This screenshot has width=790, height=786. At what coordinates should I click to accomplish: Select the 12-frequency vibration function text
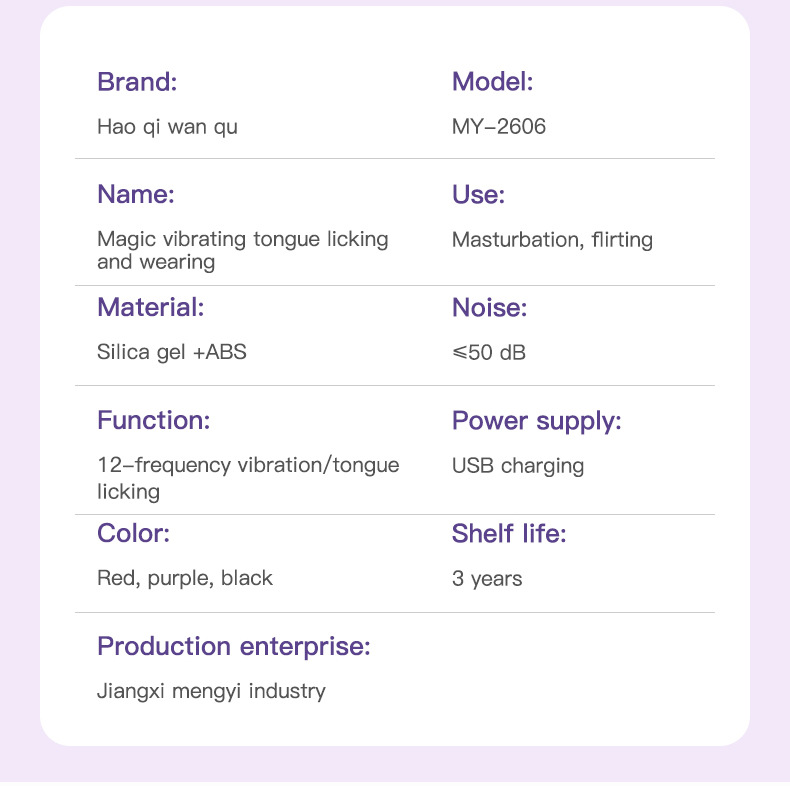coord(247,477)
